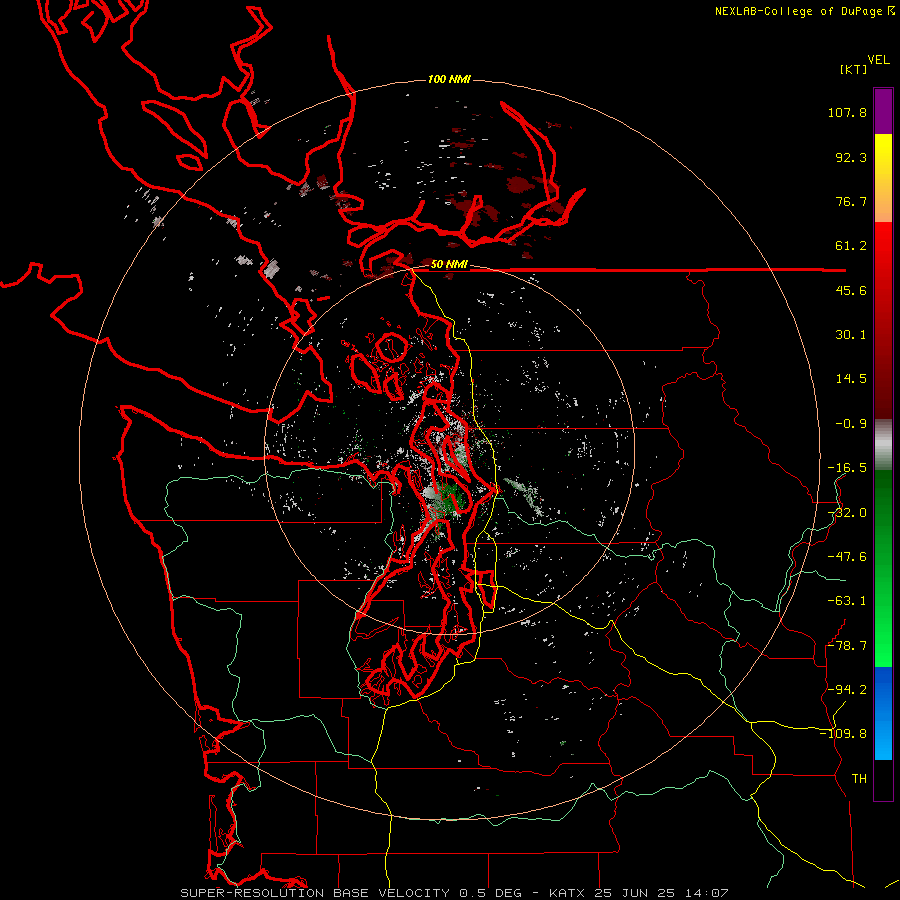Click the -109.8 legend value
The image size is (900, 900).
(843, 734)
